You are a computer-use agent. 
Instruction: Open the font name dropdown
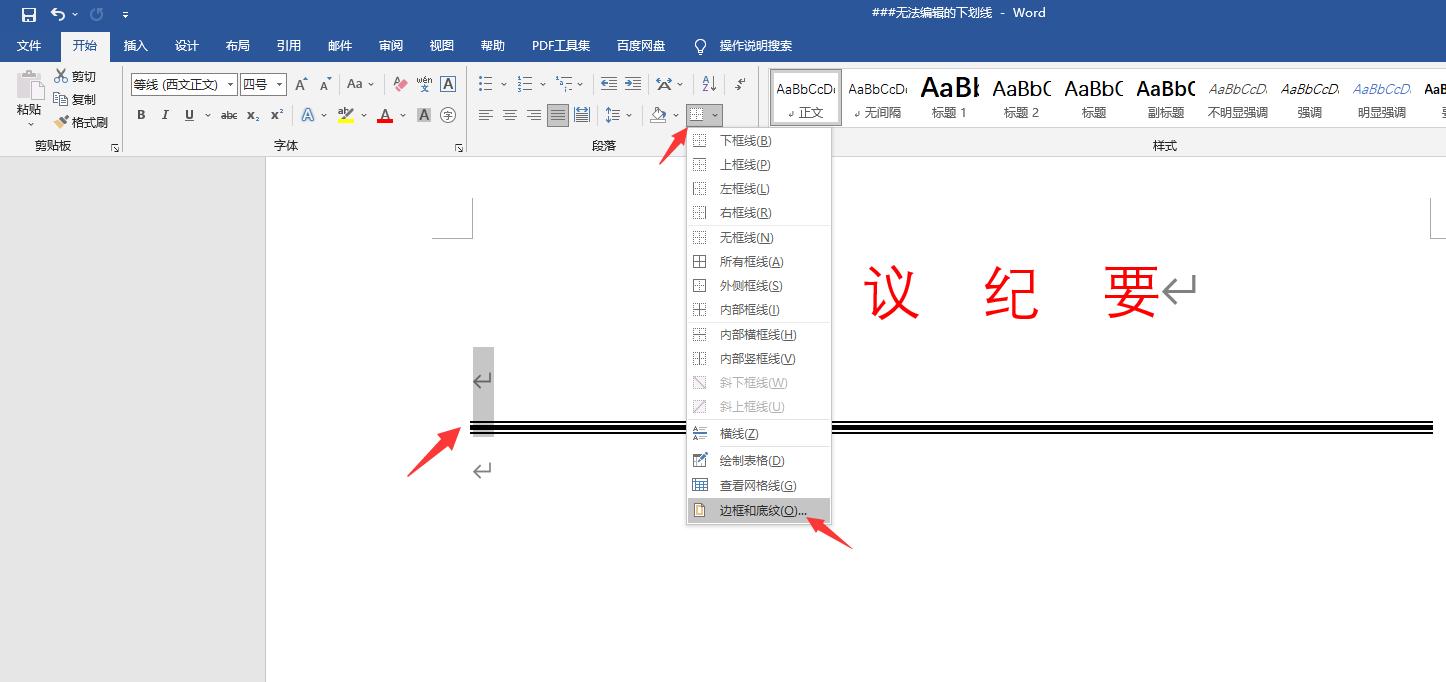click(x=228, y=84)
